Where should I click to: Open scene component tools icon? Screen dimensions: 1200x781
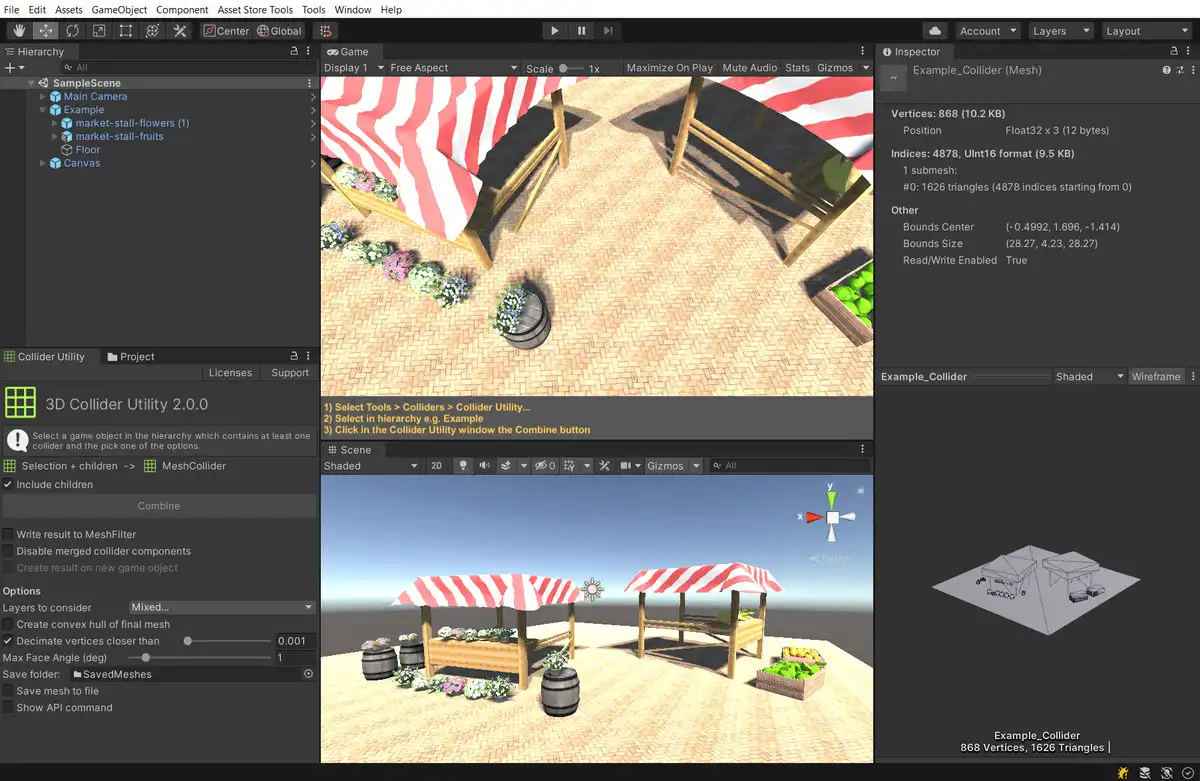pos(606,466)
